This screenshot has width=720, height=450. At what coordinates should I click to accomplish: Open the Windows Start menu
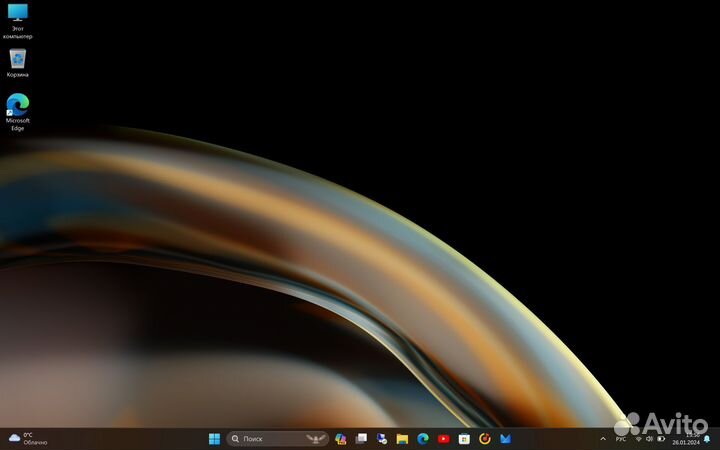click(x=214, y=438)
